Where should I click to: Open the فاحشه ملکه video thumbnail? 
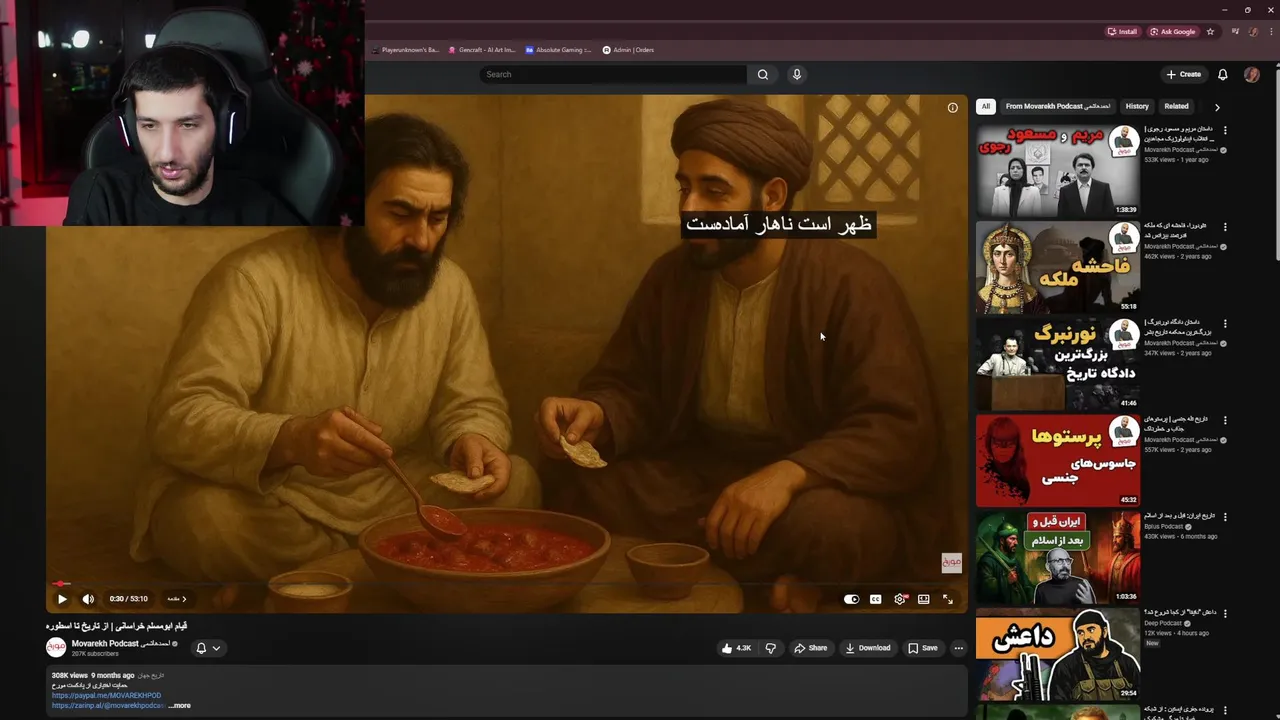click(x=1057, y=267)
